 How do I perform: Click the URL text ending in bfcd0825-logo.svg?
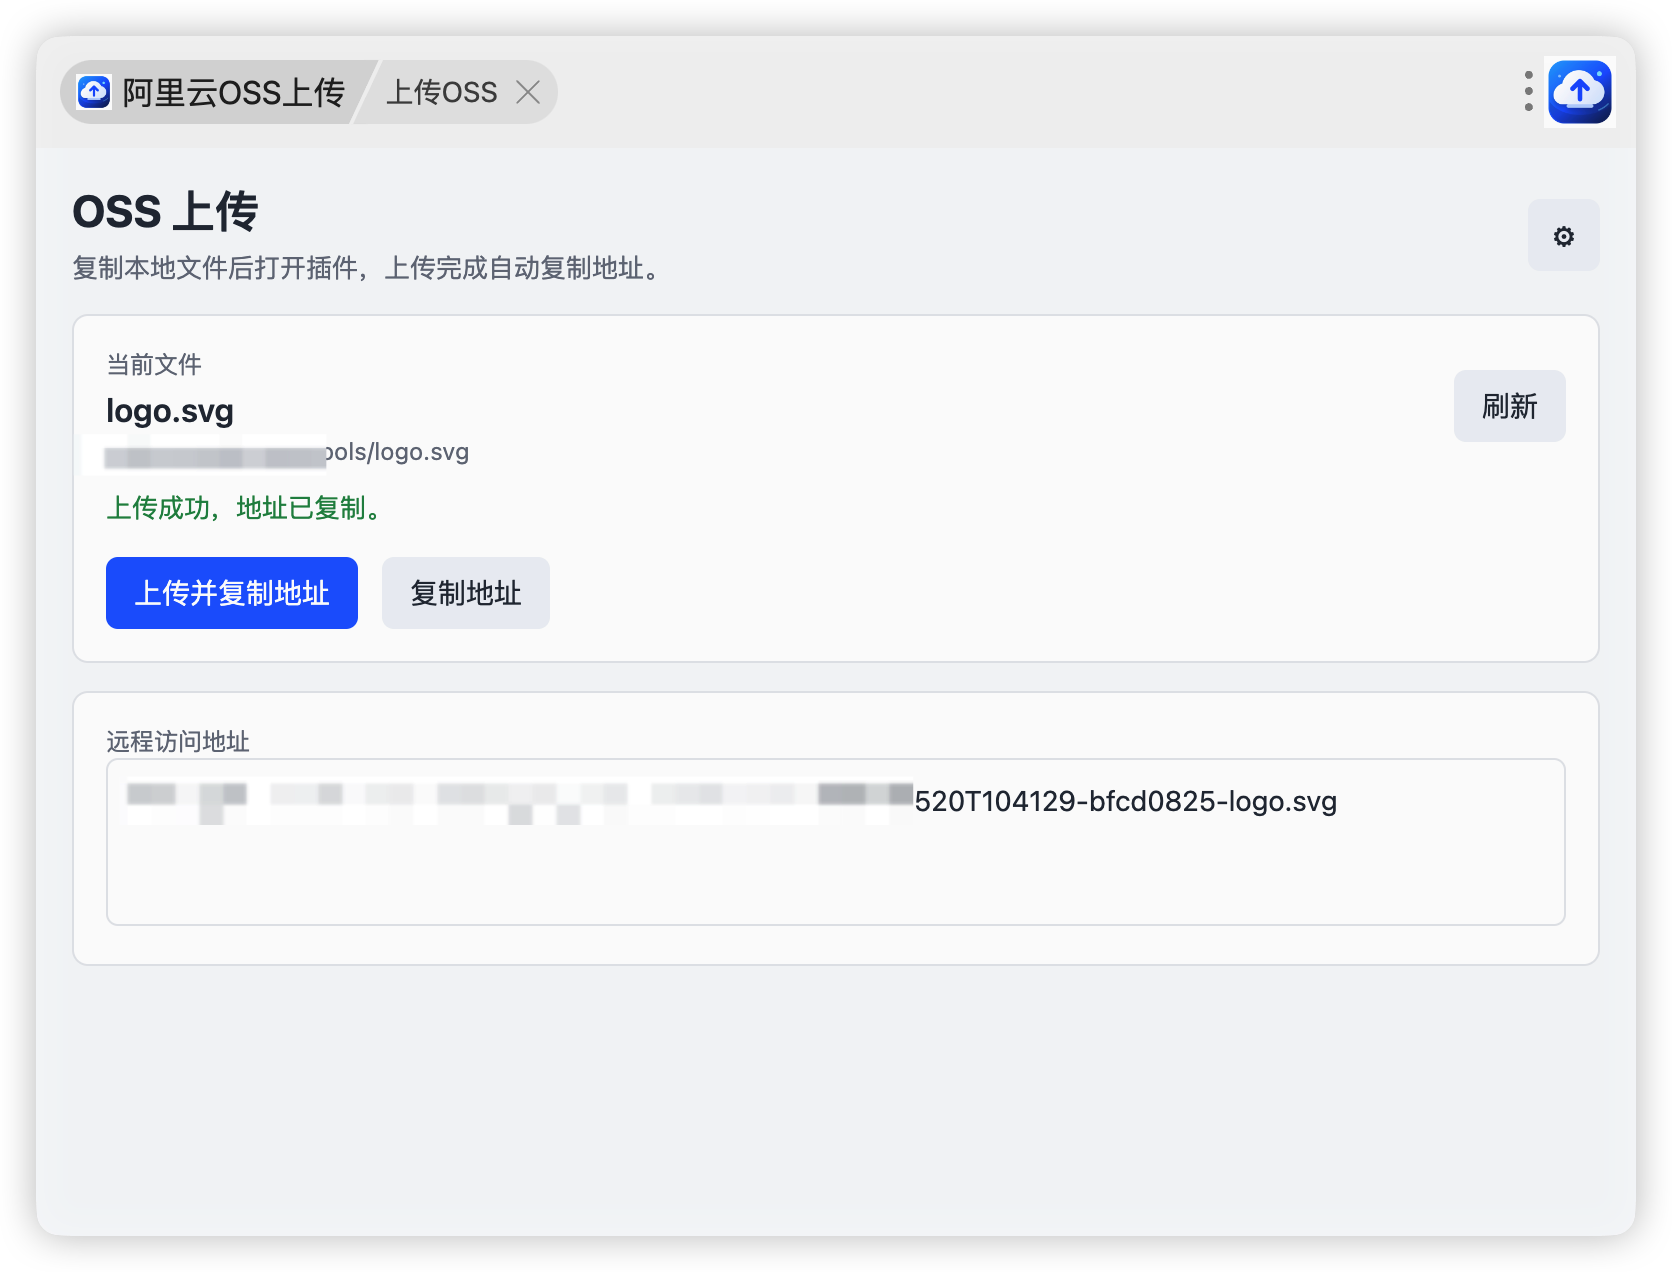[x=731, y=801]
